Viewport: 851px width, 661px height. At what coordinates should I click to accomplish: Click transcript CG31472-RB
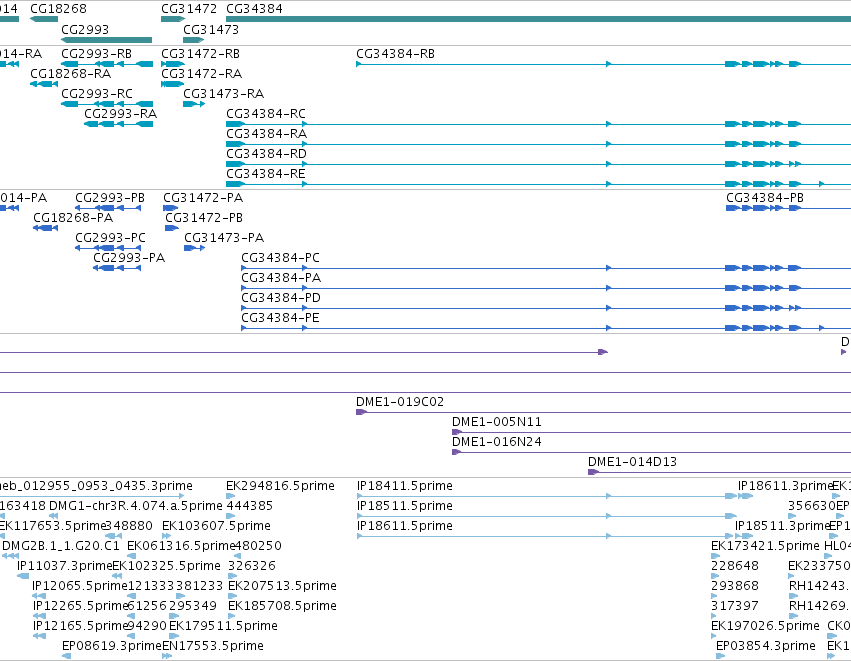[200, 54]
